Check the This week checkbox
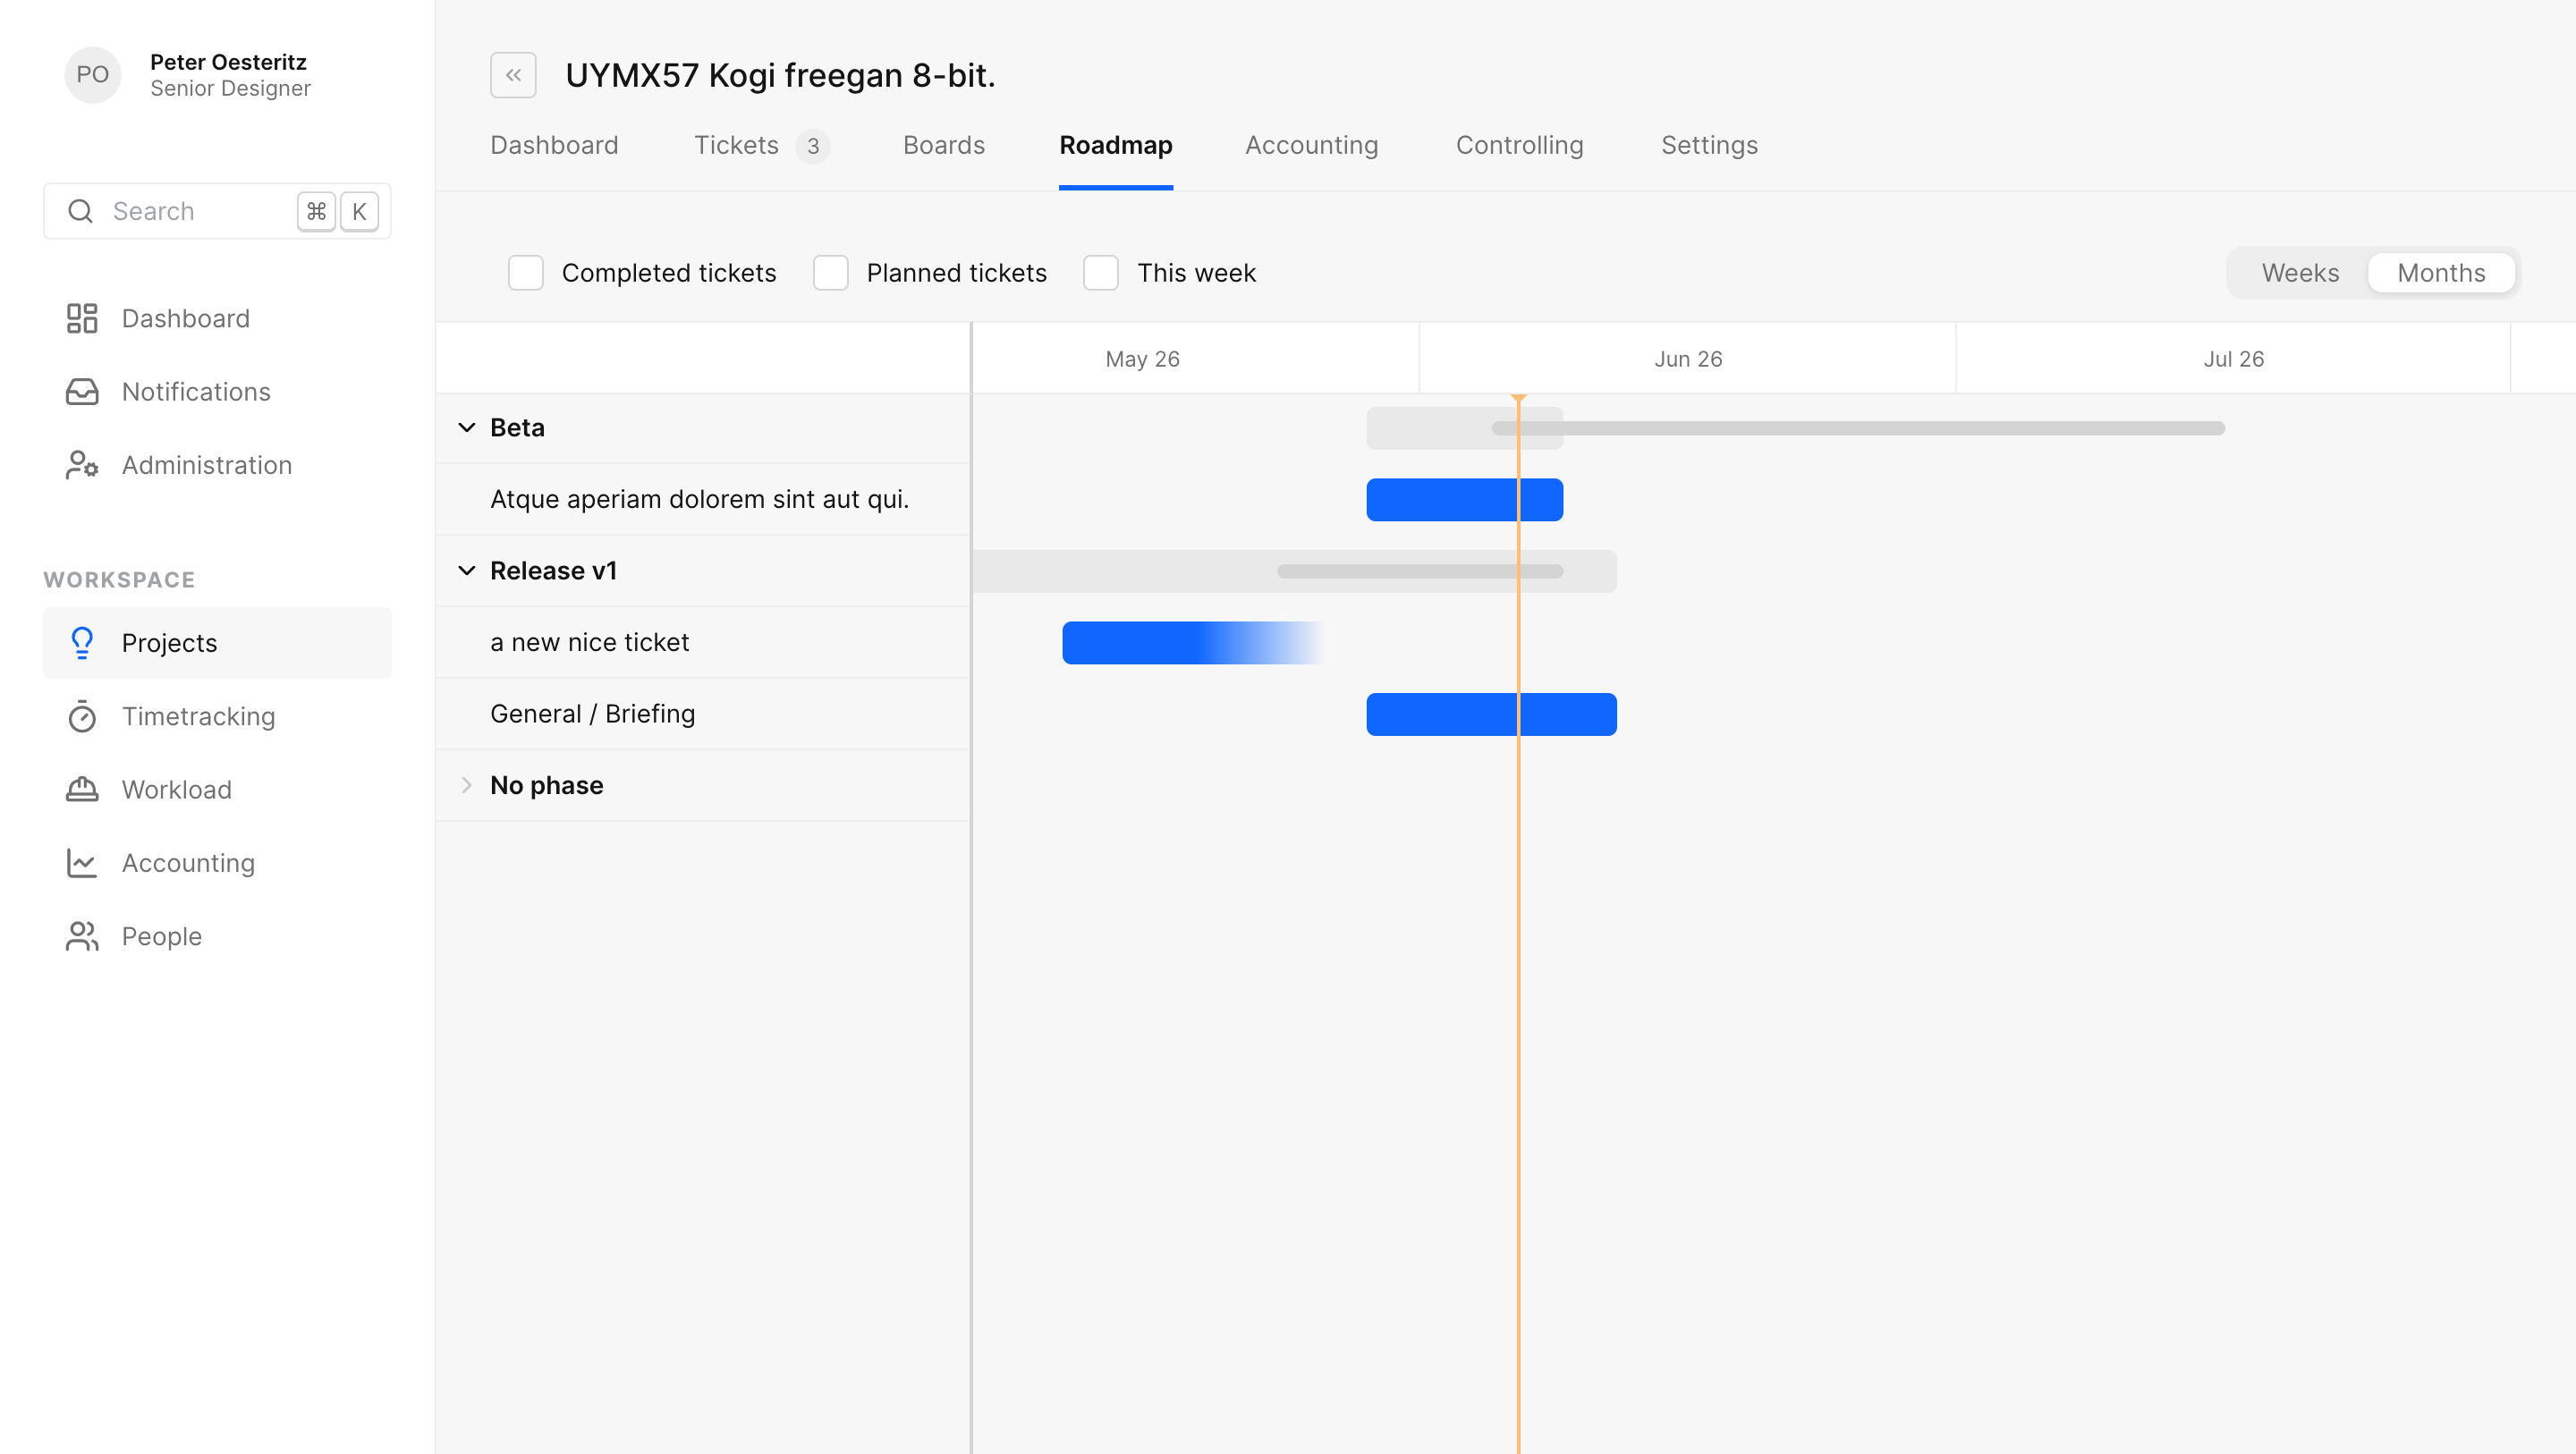Image resolution: width=2576 pixels, height=1454 pixels. point(1101,273)
